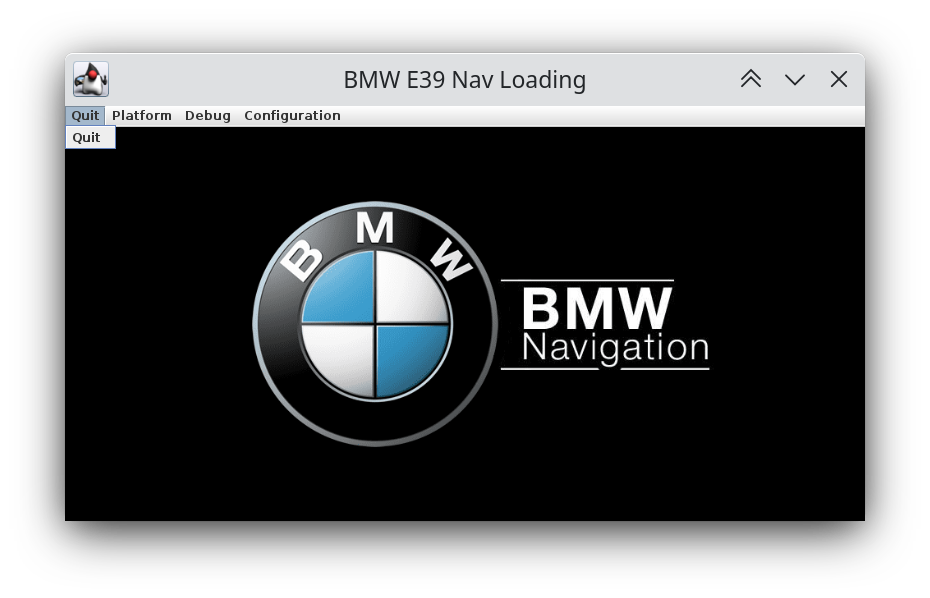The image size is (930, 598).
Task: Open the Configuration menu
Action: (x=292, y=116)
